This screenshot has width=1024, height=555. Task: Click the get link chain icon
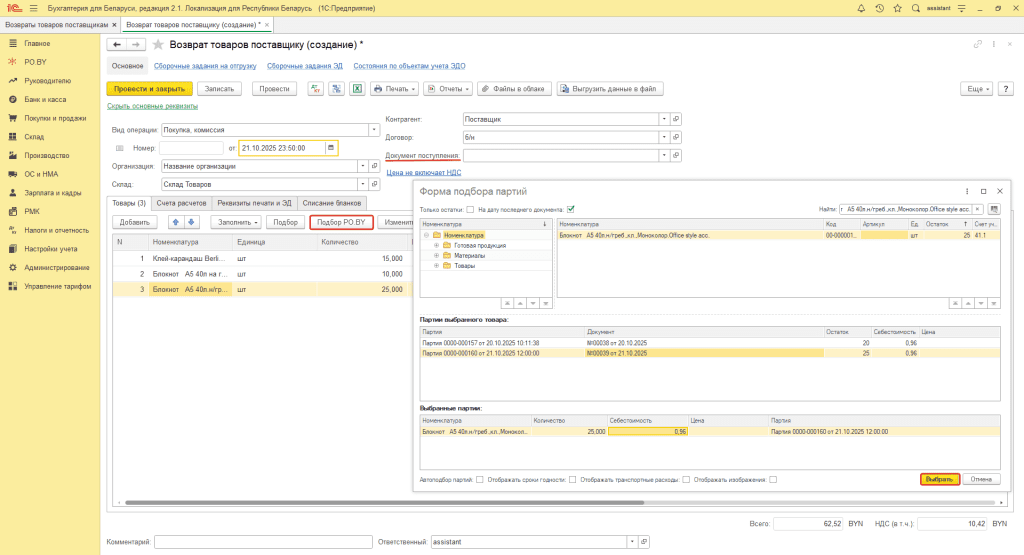tap(977, 45)
